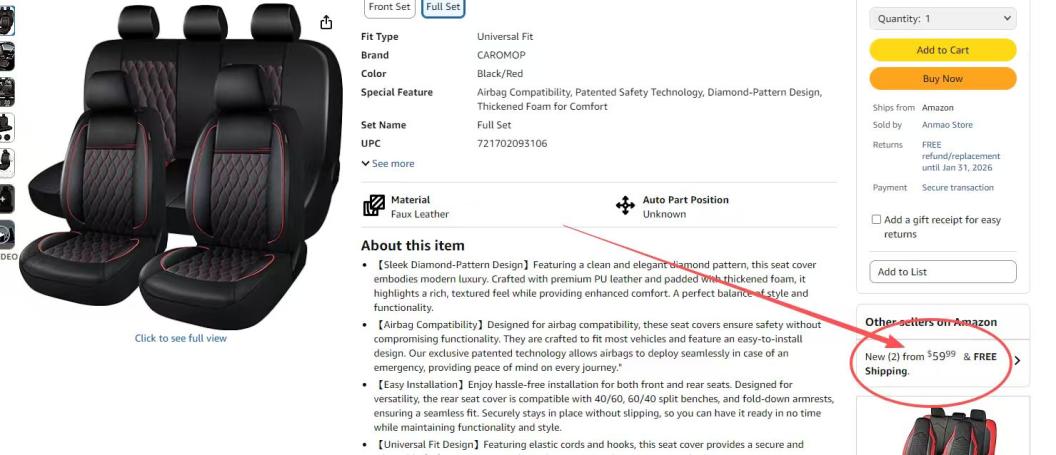Choose the Full Set option

(443, 7)
